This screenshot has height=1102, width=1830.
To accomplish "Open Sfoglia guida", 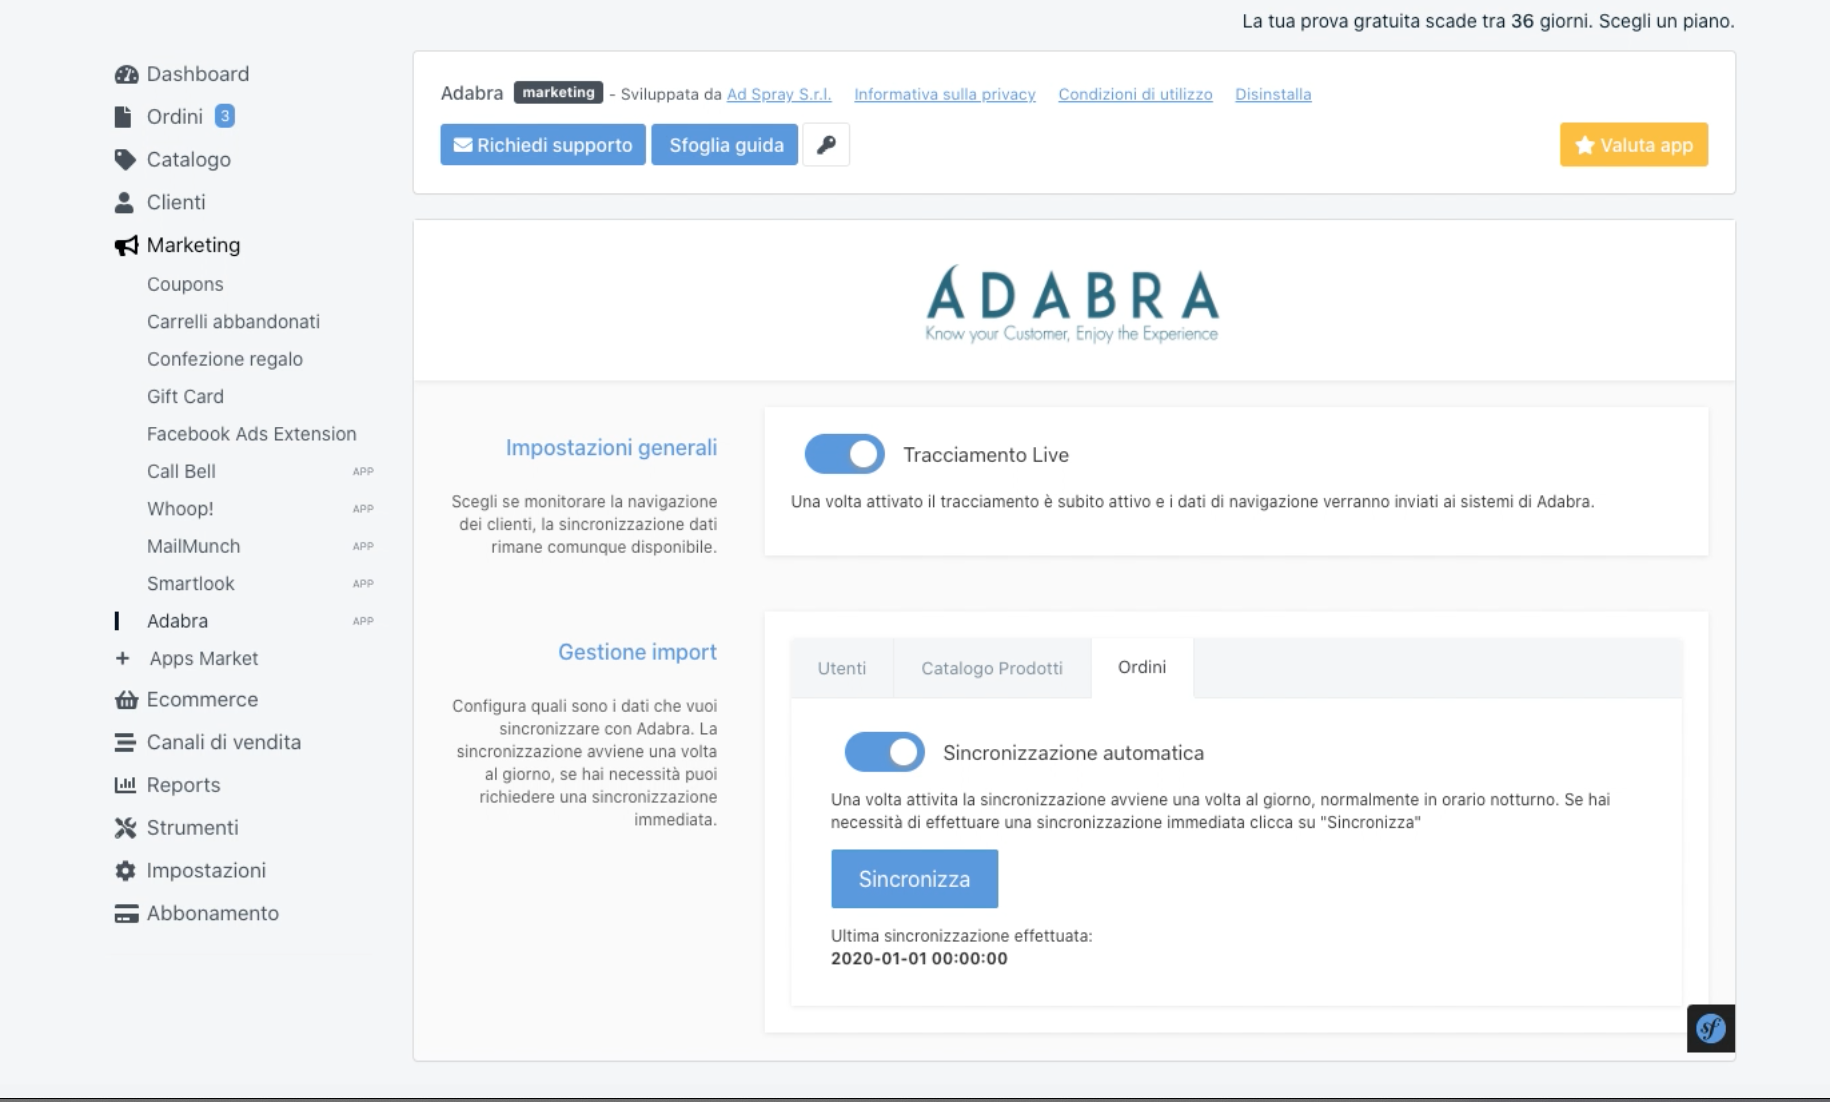I will click(x=725, y=145).
